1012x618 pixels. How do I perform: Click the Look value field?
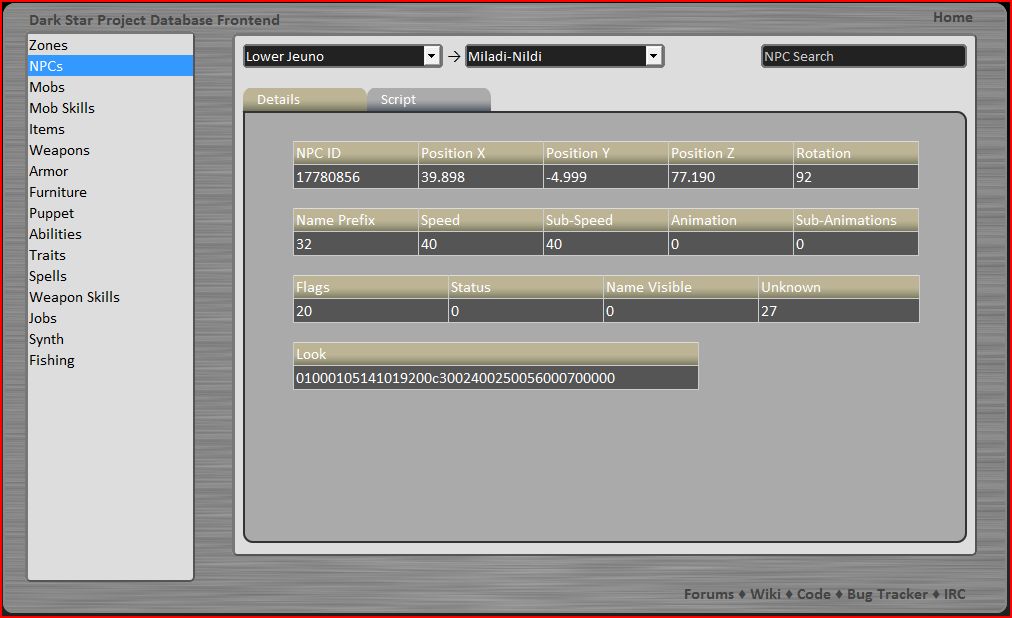click(495, 378)
